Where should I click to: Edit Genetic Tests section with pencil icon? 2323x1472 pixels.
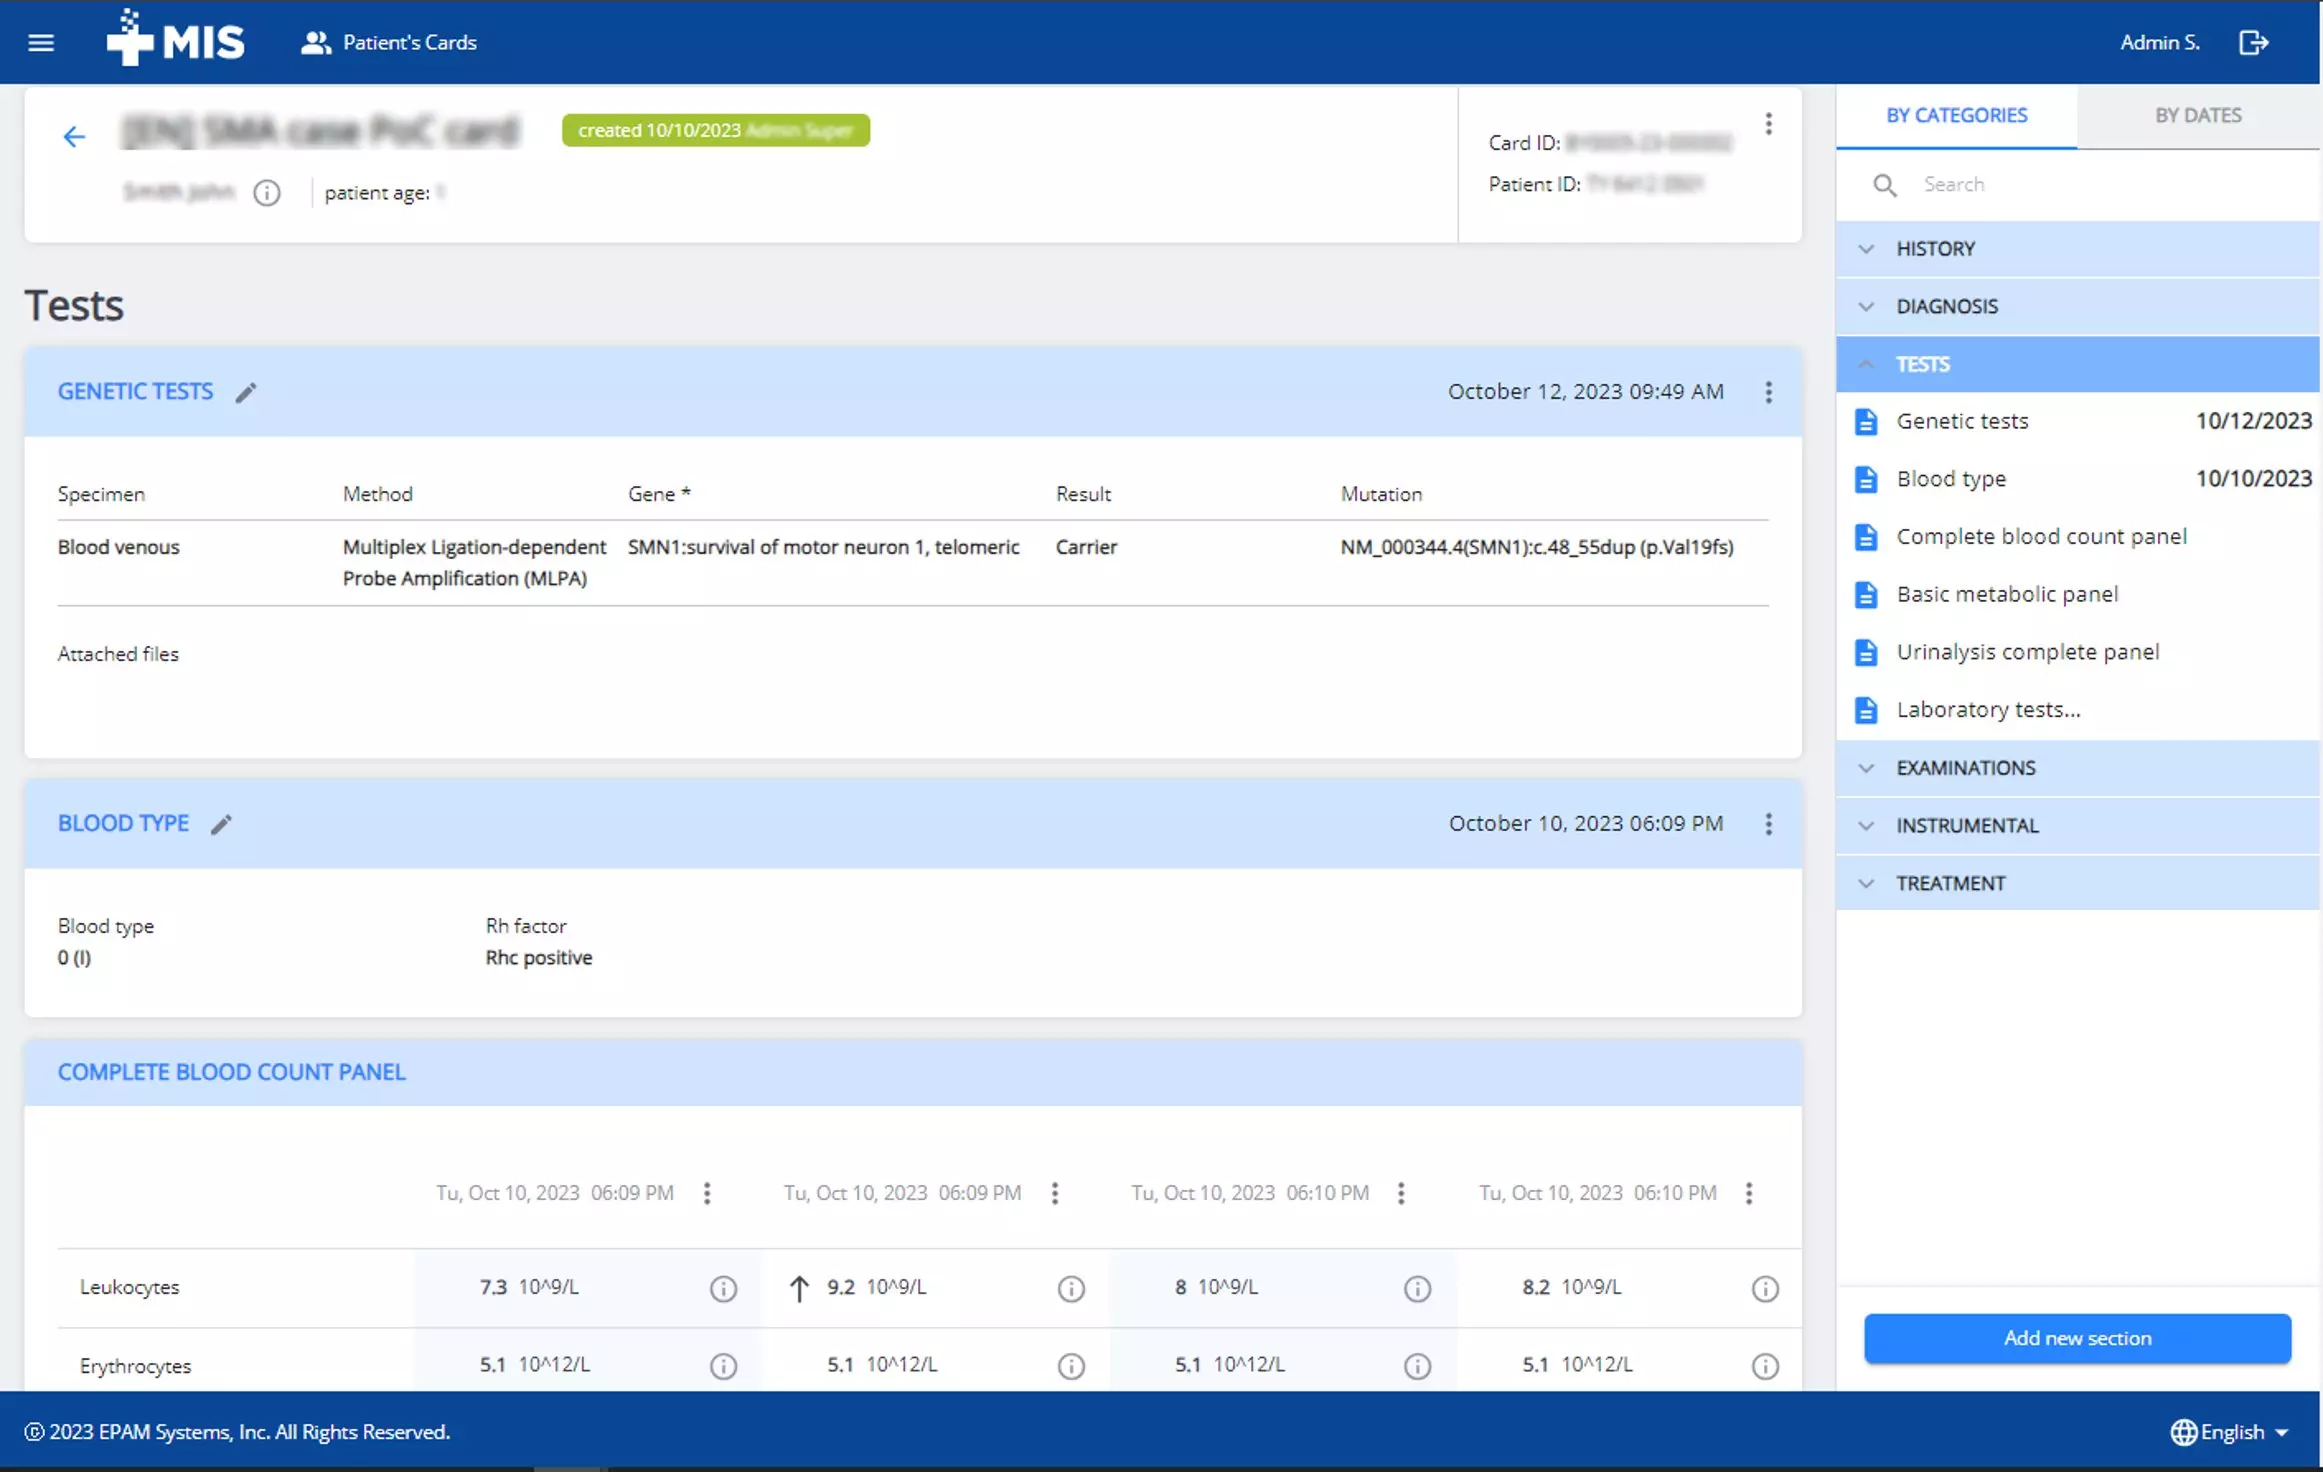point(246,392)
